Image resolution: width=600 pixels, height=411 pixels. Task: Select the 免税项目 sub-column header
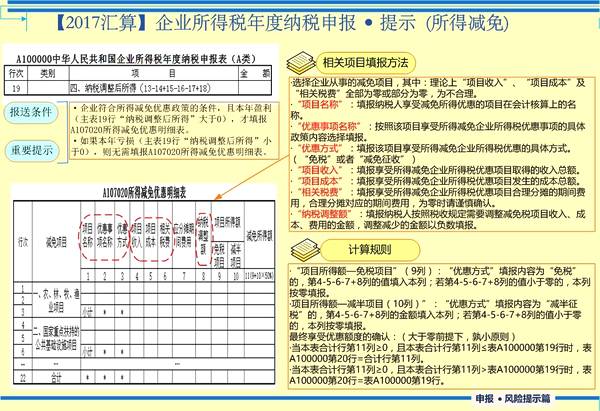(x=219, y=256)
